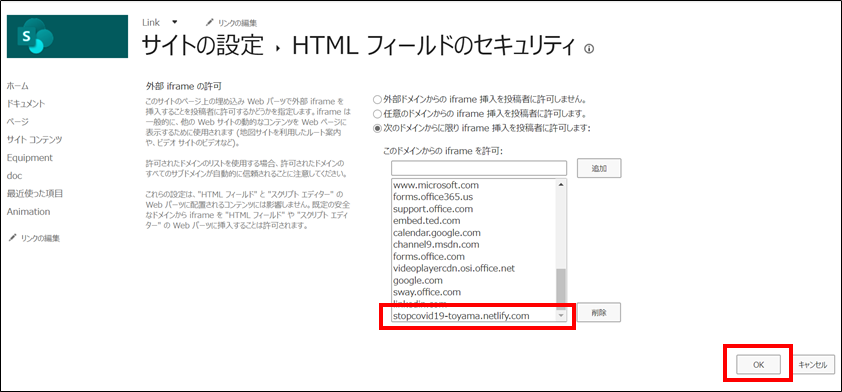Select channel9.msdn.com in domain list

pyautogui.click(x=436, y=244)
